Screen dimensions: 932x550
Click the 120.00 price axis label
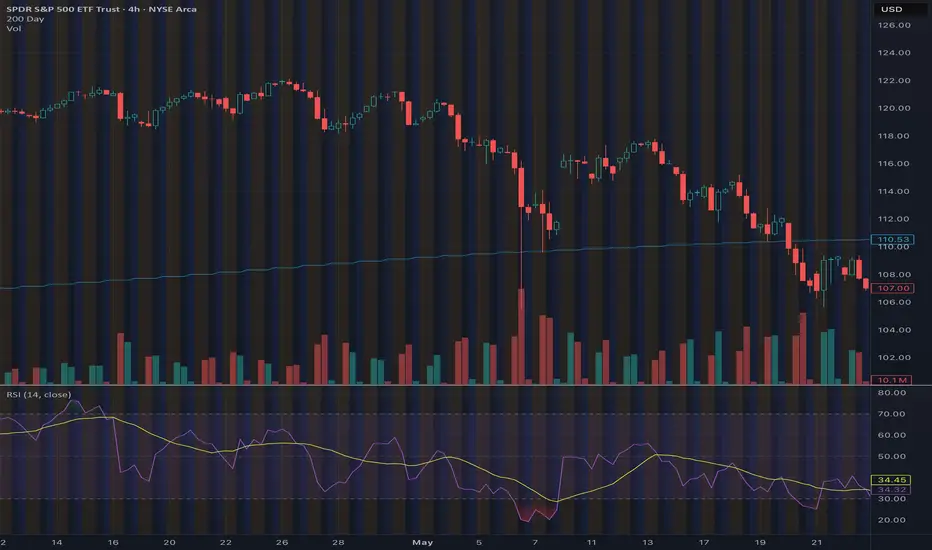[894, 108]
